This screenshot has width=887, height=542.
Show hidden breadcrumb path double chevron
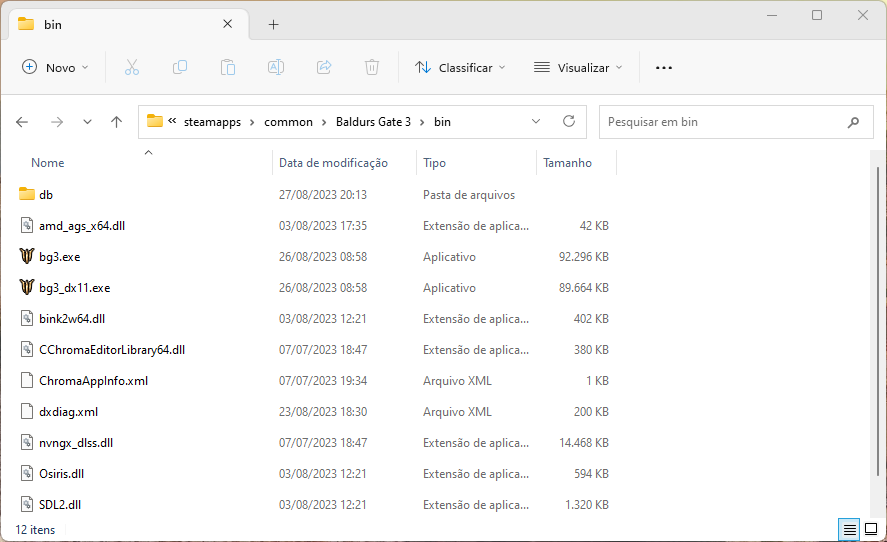[x=173, y=121]
